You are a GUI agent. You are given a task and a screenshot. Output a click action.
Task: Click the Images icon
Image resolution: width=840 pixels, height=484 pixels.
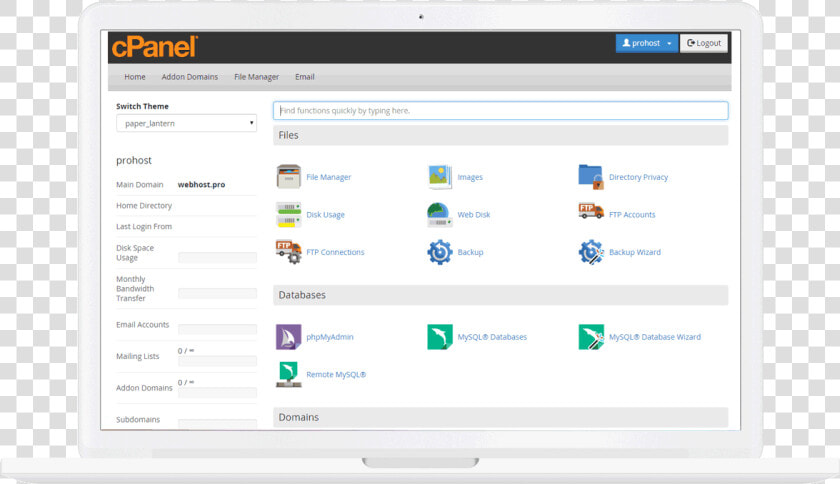click(x=440, y=176)
